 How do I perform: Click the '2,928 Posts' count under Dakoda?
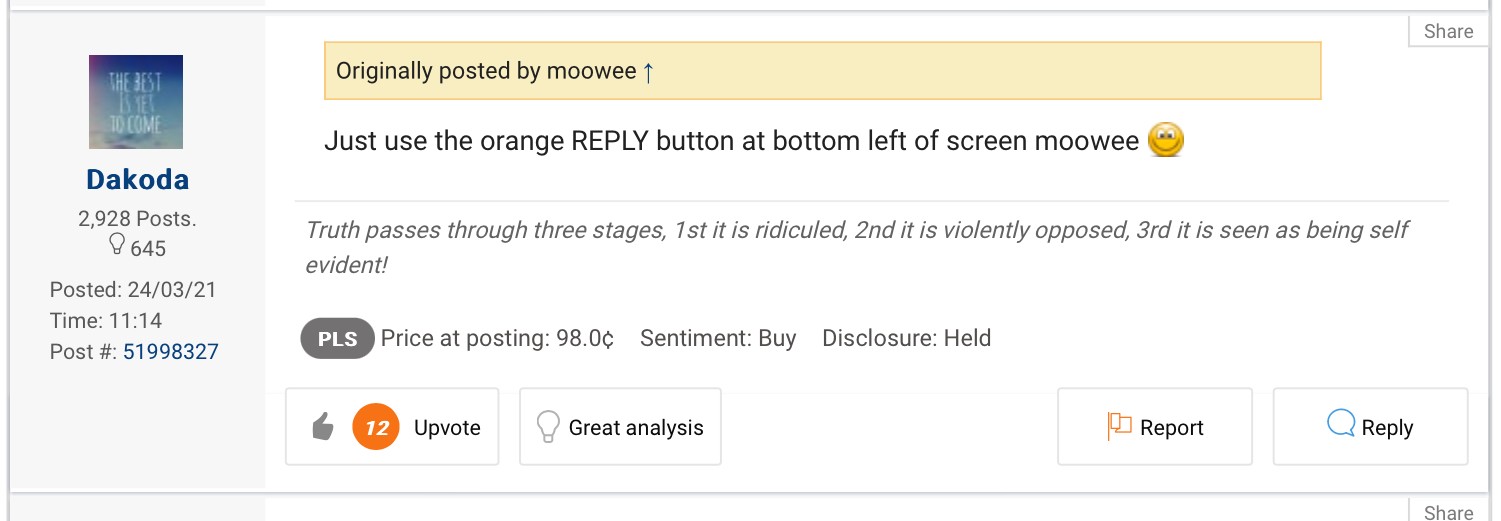click(x=137, y=219)
